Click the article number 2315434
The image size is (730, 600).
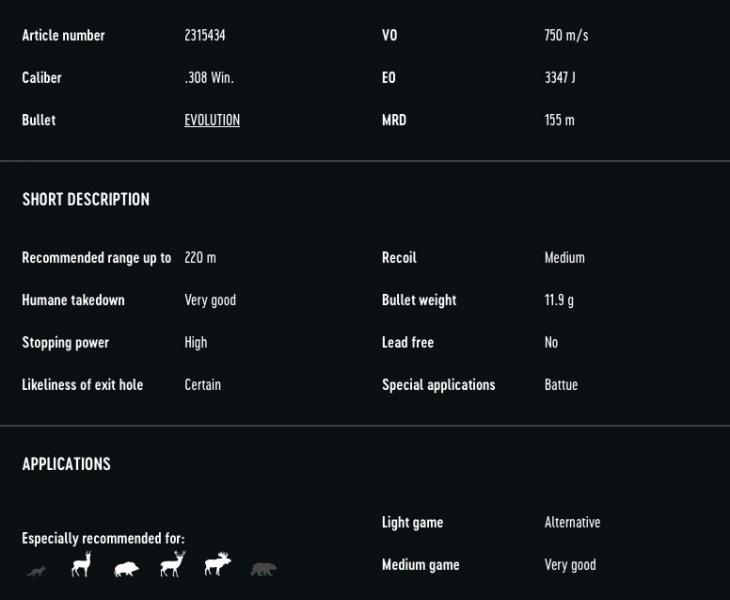[207, 35]
